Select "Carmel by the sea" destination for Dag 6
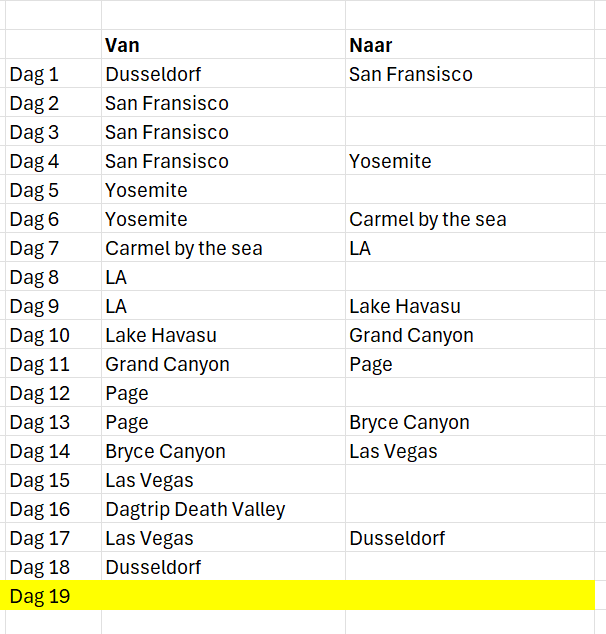 pos(427,219)
